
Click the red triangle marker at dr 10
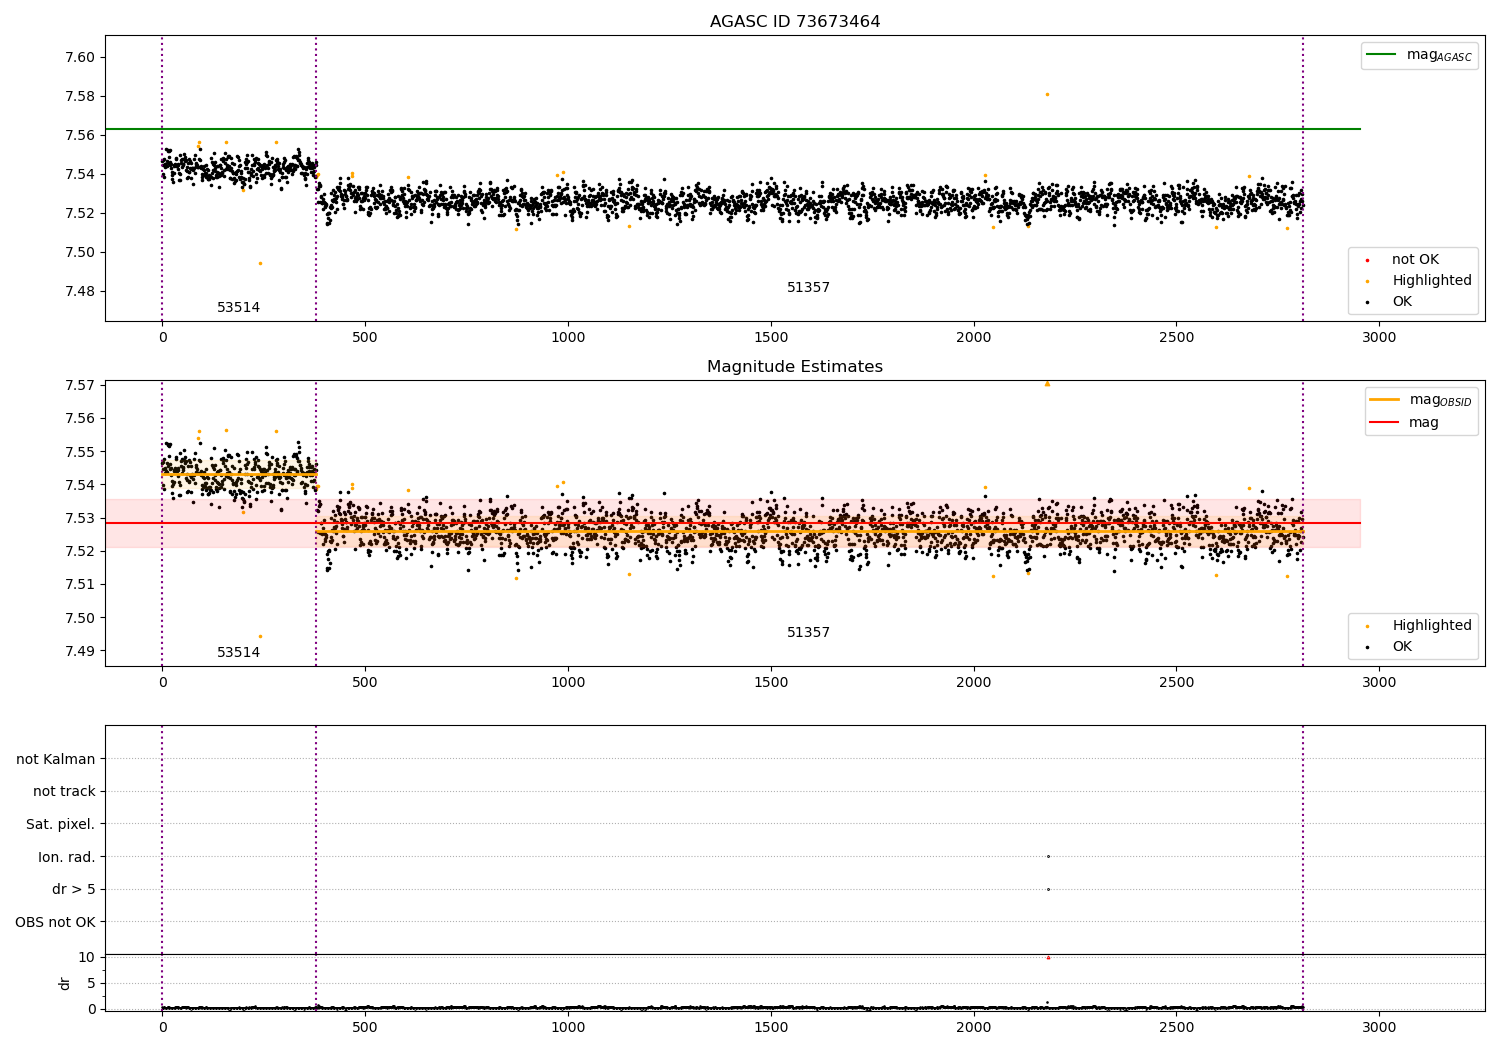tap(1048, 957)
